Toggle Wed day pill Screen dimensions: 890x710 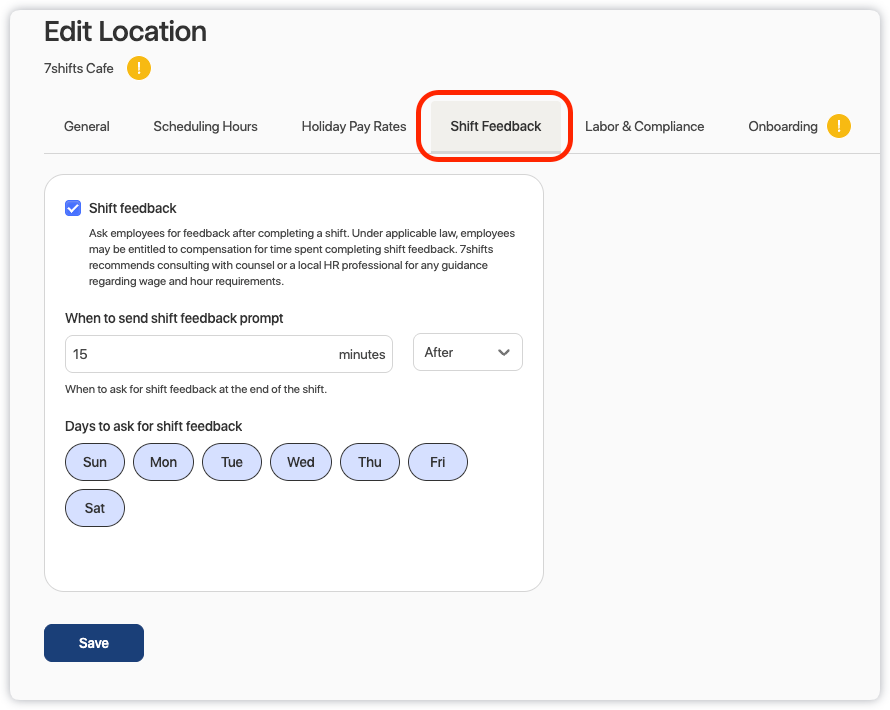pyautogui.click(x=300, y=462)
